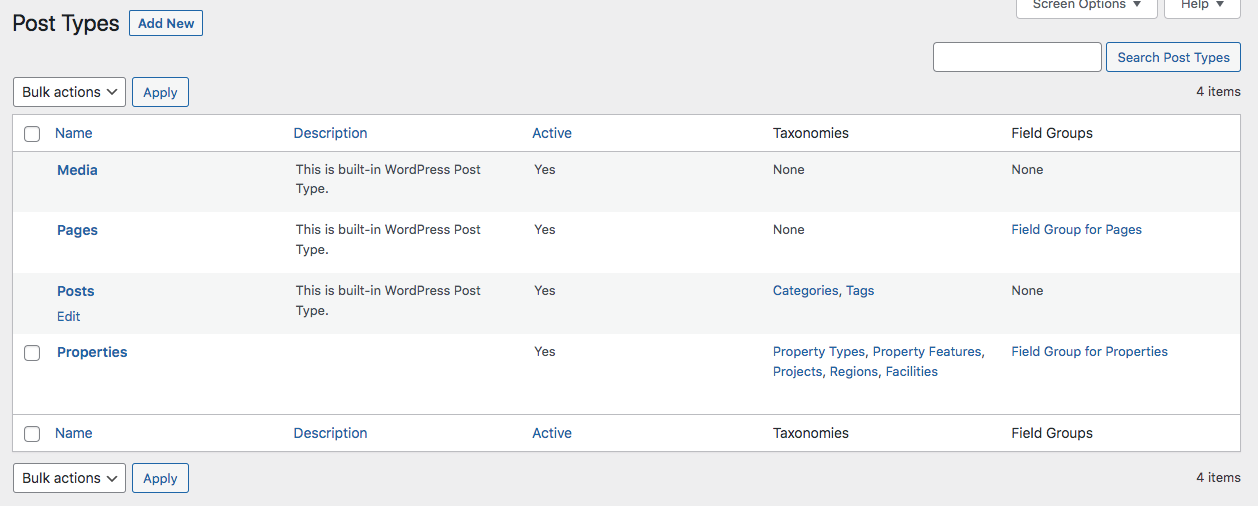Sort the table by the Name column header
This screenshot has width=1258, height=506.
click(74, 133)
